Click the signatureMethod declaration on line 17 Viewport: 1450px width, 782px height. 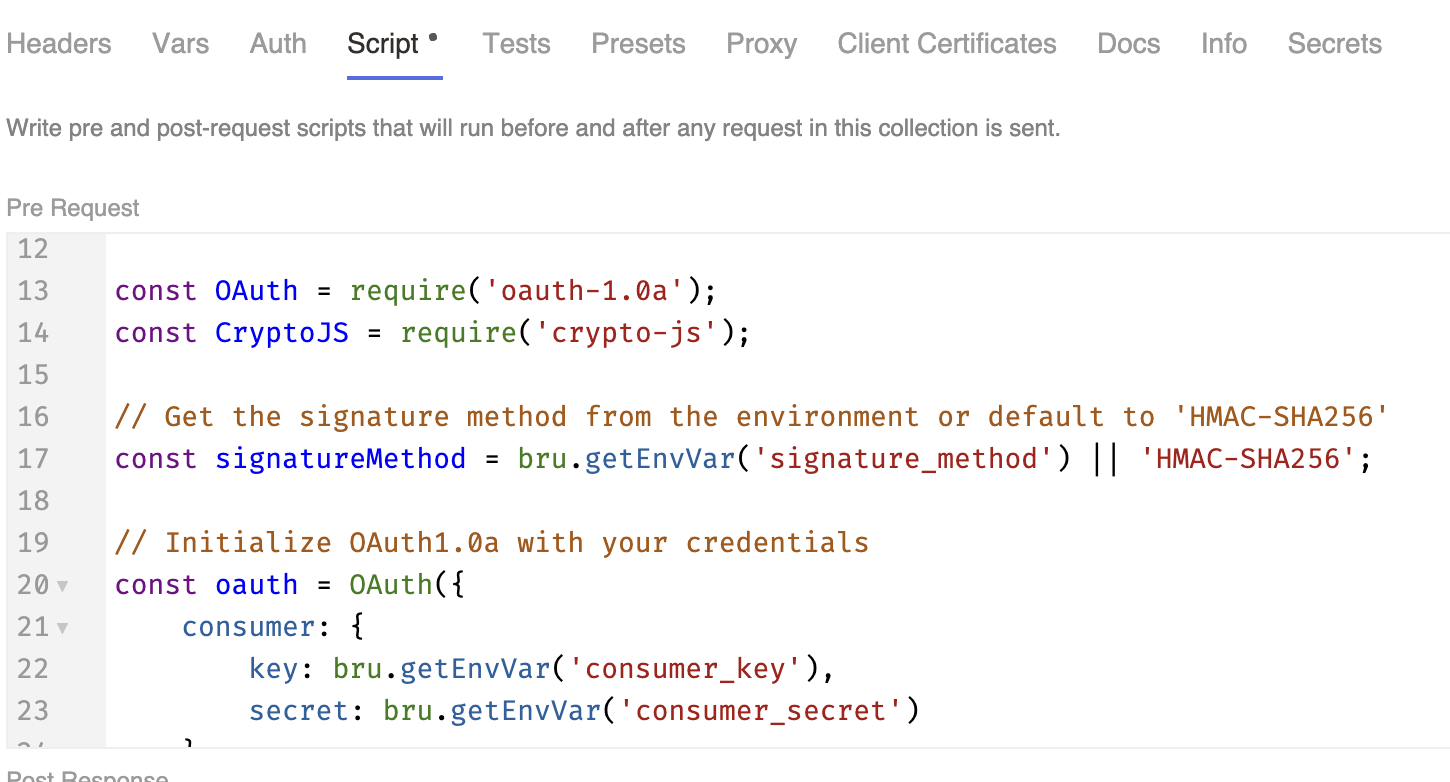pyautogui.click(x=743, y=459)
